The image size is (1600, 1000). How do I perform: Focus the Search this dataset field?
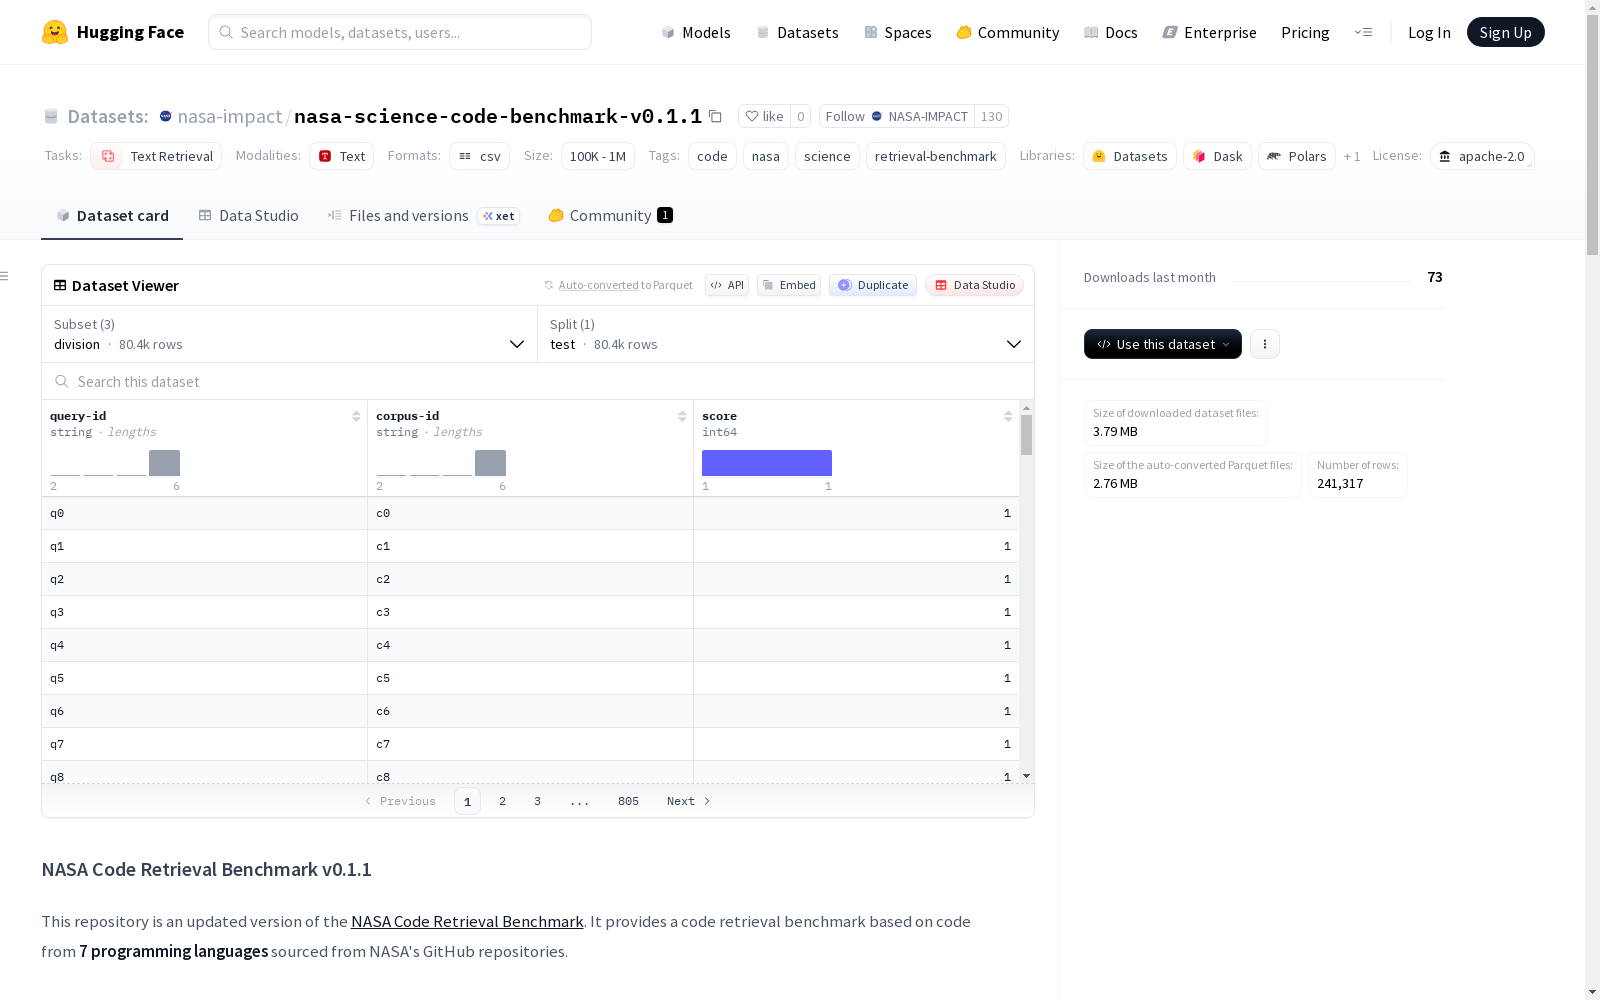point(538,381)
